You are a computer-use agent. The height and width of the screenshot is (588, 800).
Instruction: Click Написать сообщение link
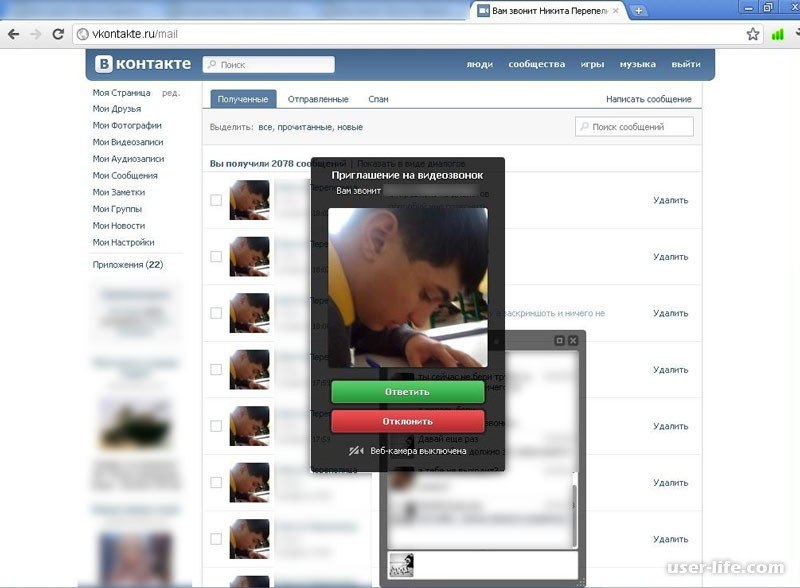648,99
